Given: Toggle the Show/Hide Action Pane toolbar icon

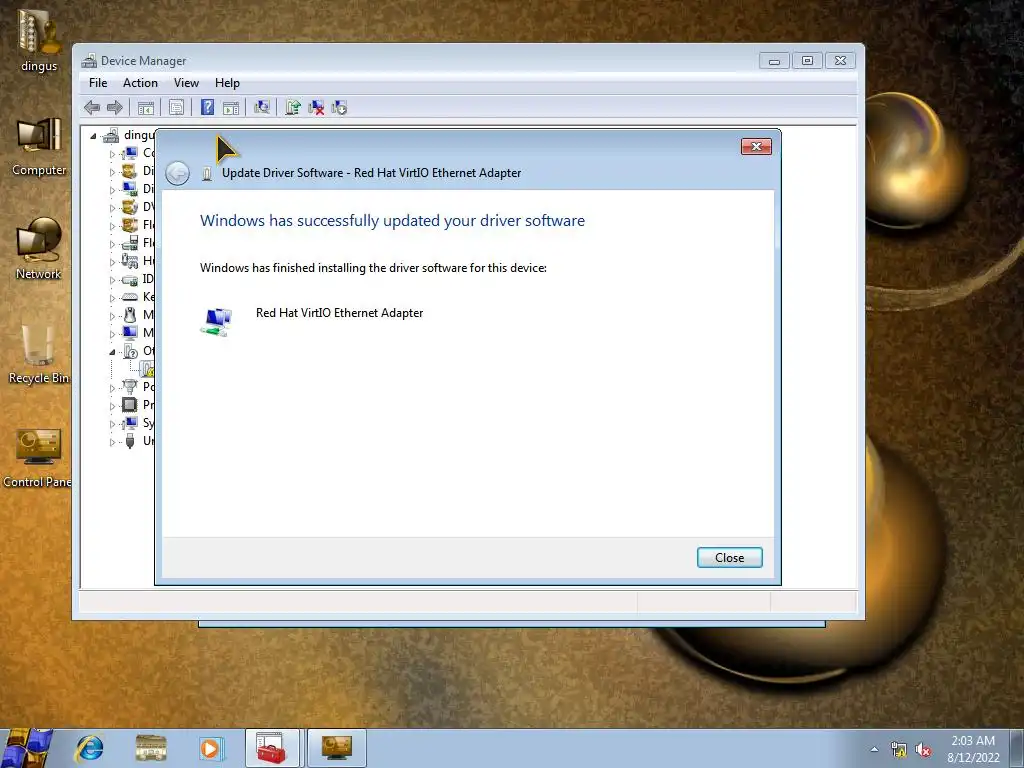Looking at the screenshot, I should (231, 108).
